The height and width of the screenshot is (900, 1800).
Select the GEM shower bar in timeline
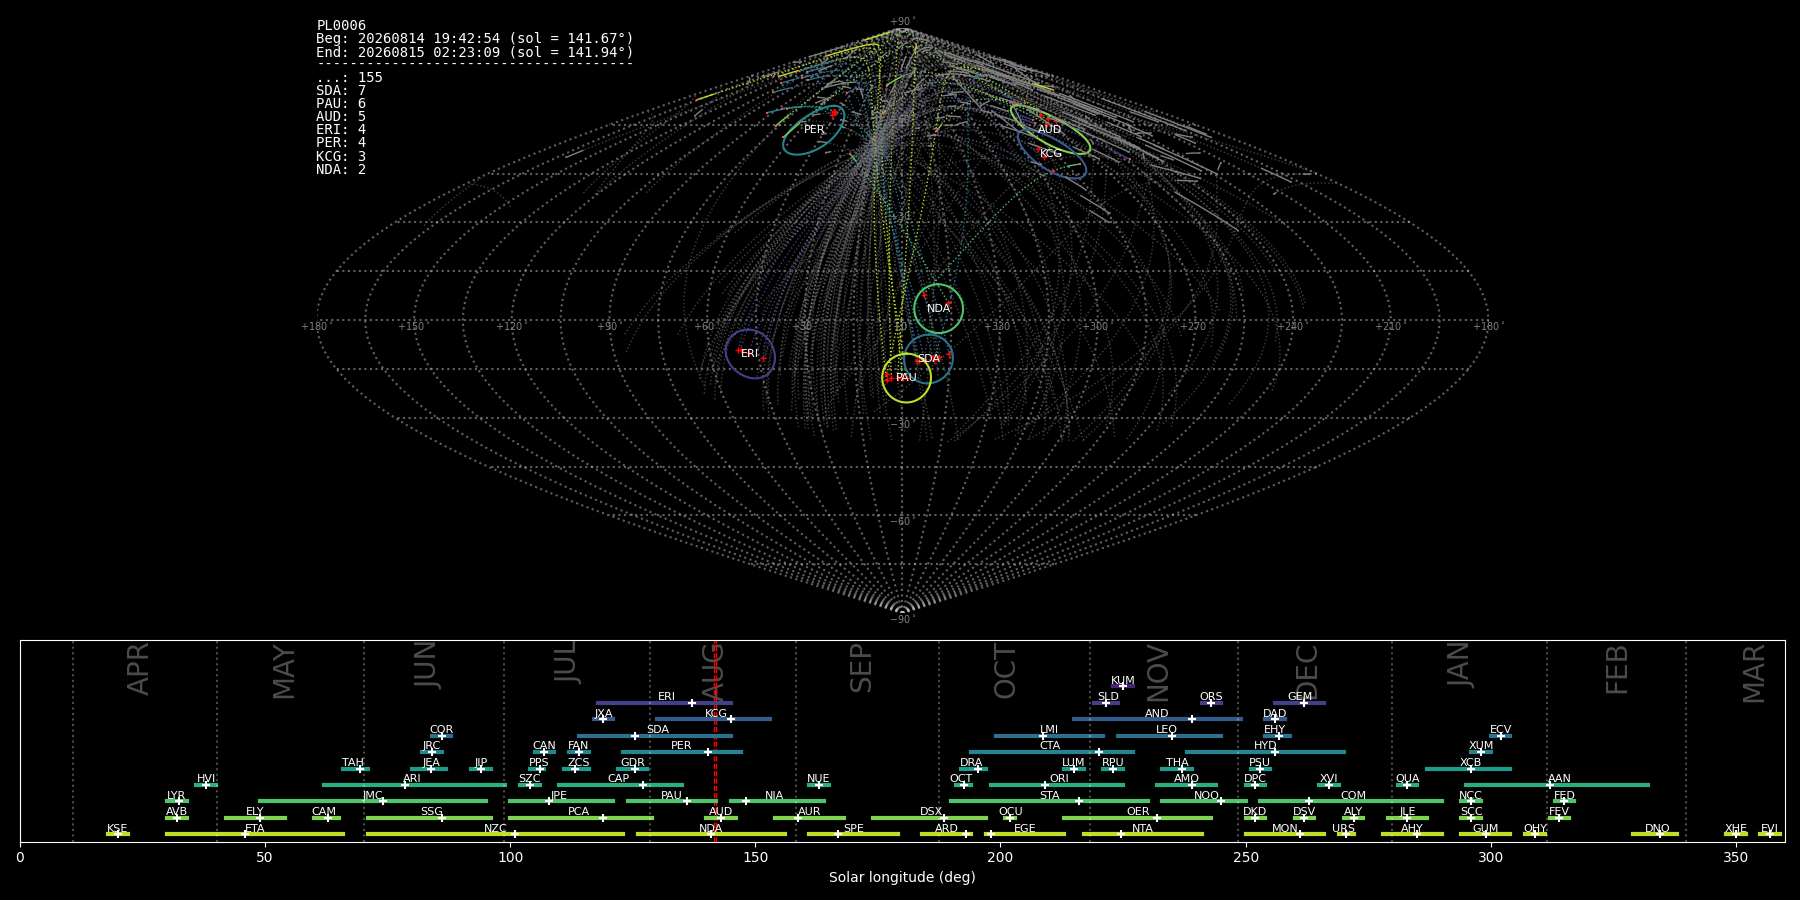point(1299,703)
